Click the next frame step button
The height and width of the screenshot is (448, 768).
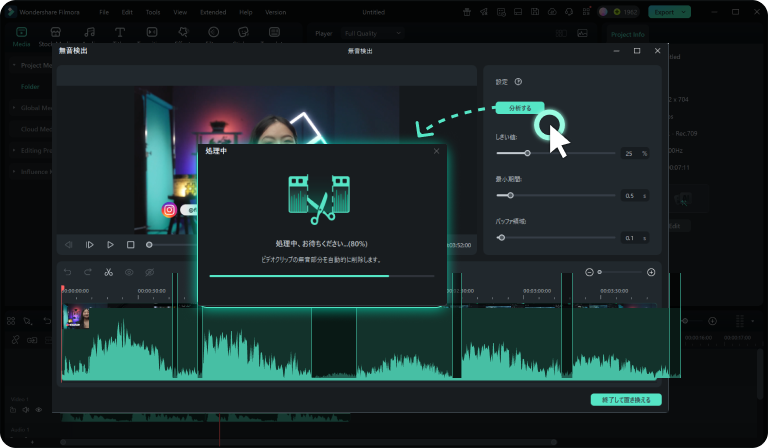(90, 245)
